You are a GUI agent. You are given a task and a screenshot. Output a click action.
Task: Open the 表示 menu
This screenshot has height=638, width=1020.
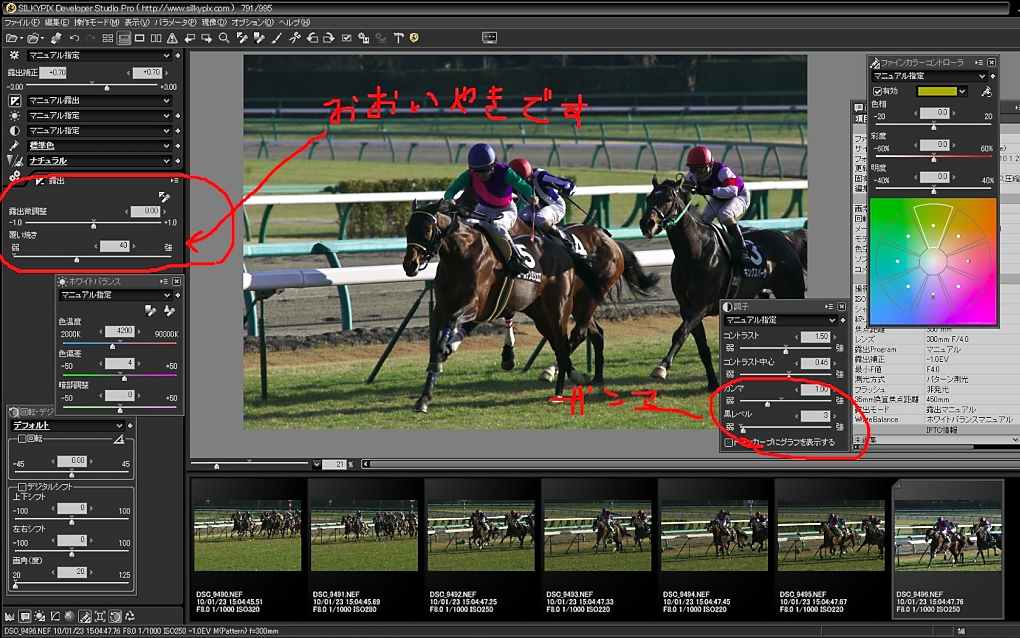[137, 22]
